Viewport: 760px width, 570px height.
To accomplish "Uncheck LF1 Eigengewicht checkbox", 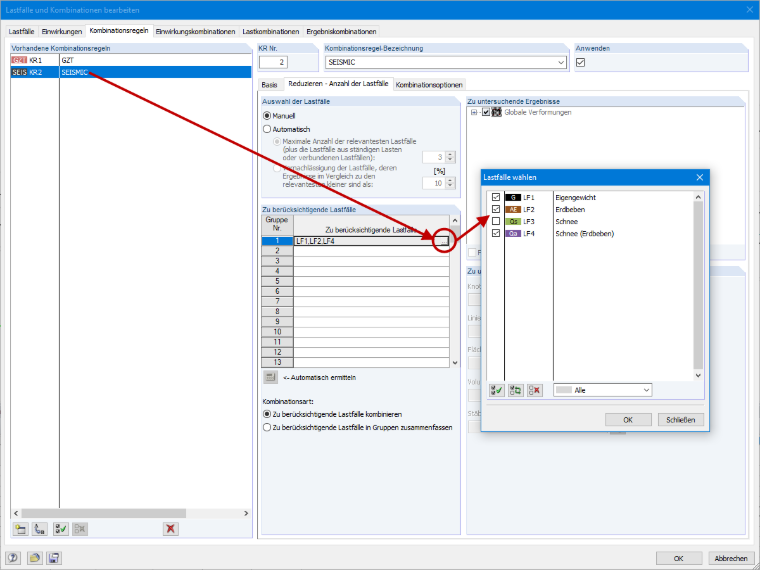I will coord(495,197).
